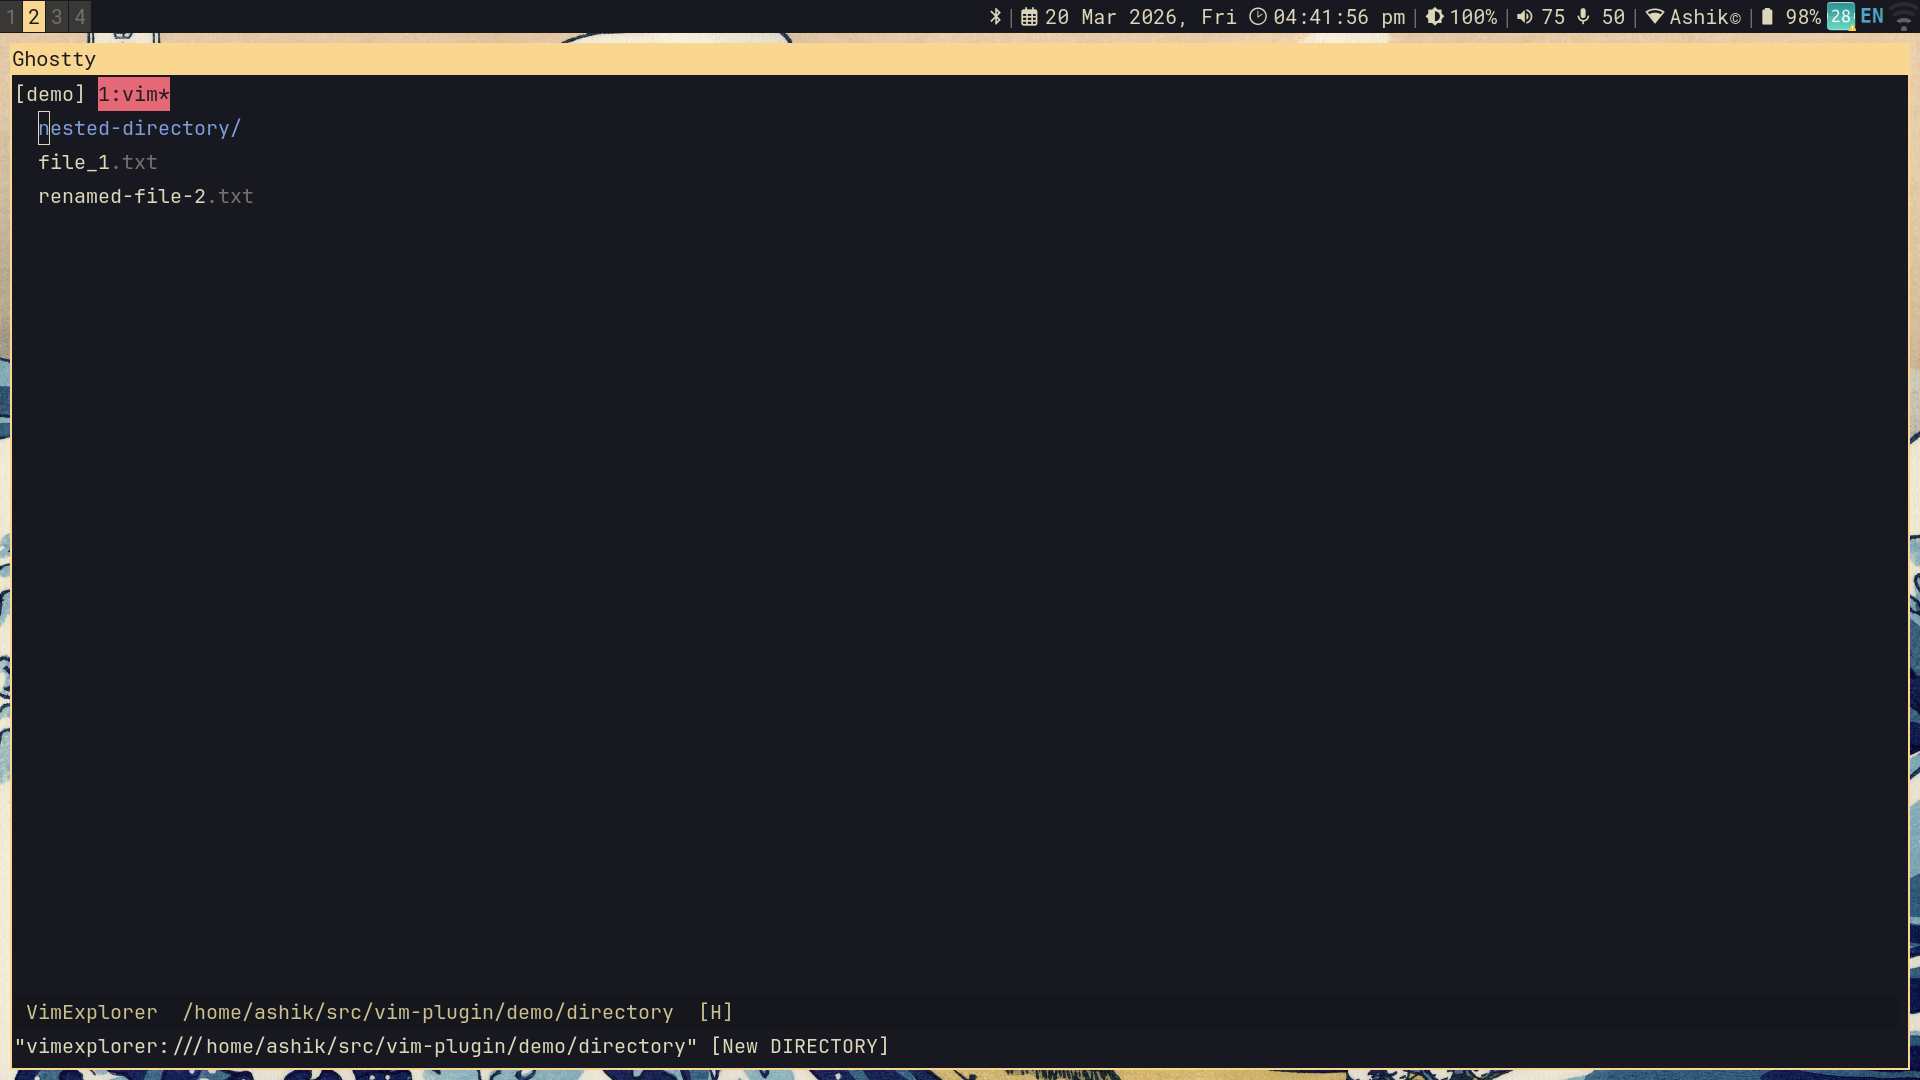Click the teal 28 notification badge
The image size is (1920, 1080).
(1841, 17)
